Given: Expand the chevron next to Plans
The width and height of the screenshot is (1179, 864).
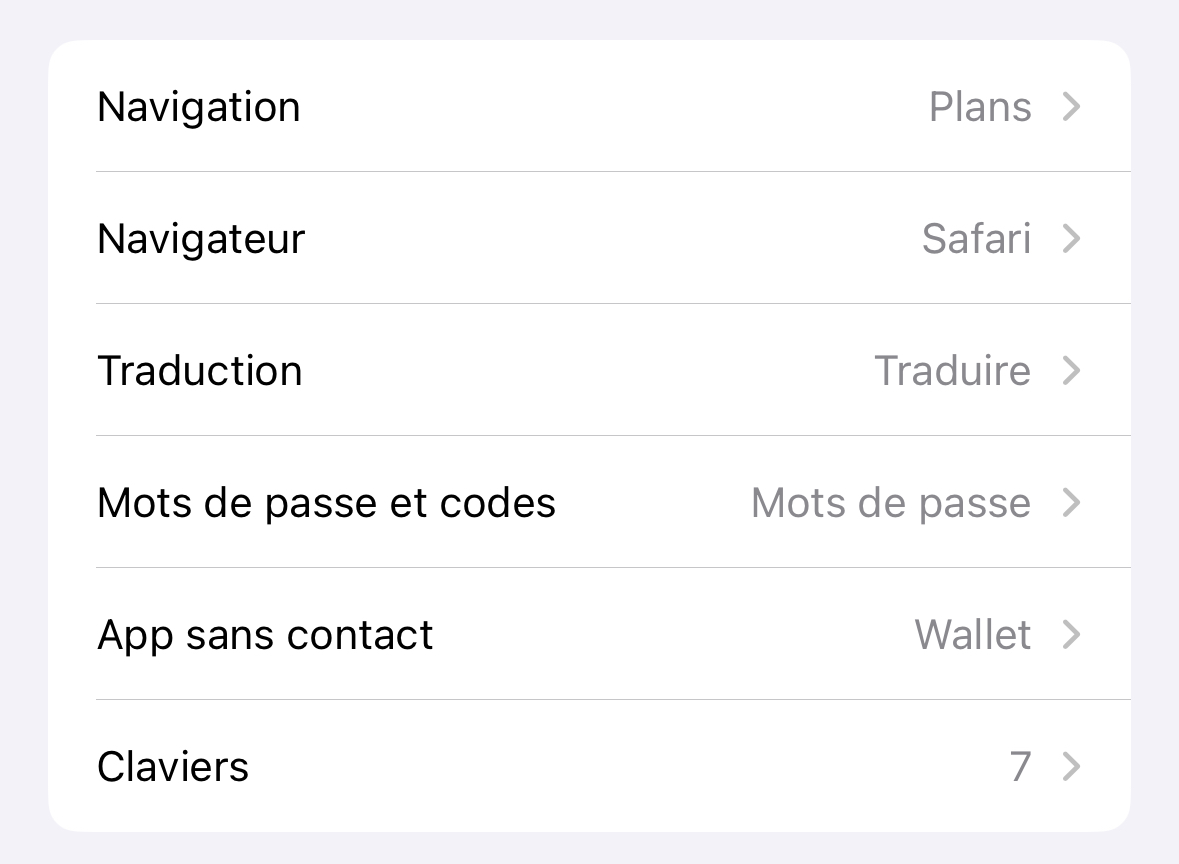Looking at the screenshot, I should tap(1071, 106).
